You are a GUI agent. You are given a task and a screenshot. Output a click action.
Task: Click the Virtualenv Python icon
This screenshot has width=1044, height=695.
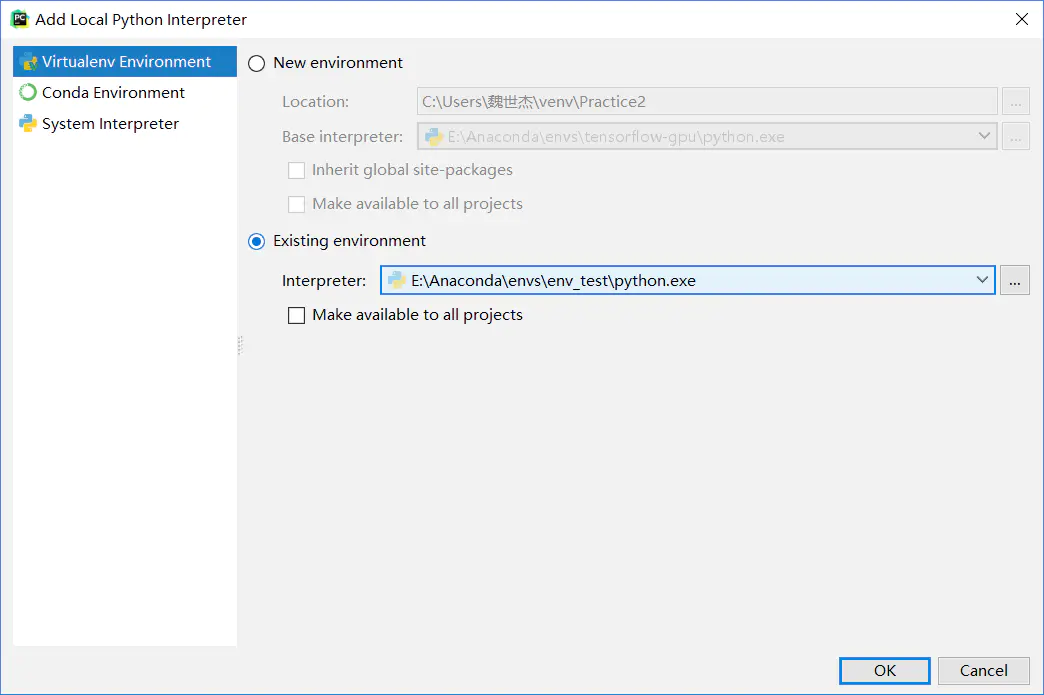click(x=28, y=62)
